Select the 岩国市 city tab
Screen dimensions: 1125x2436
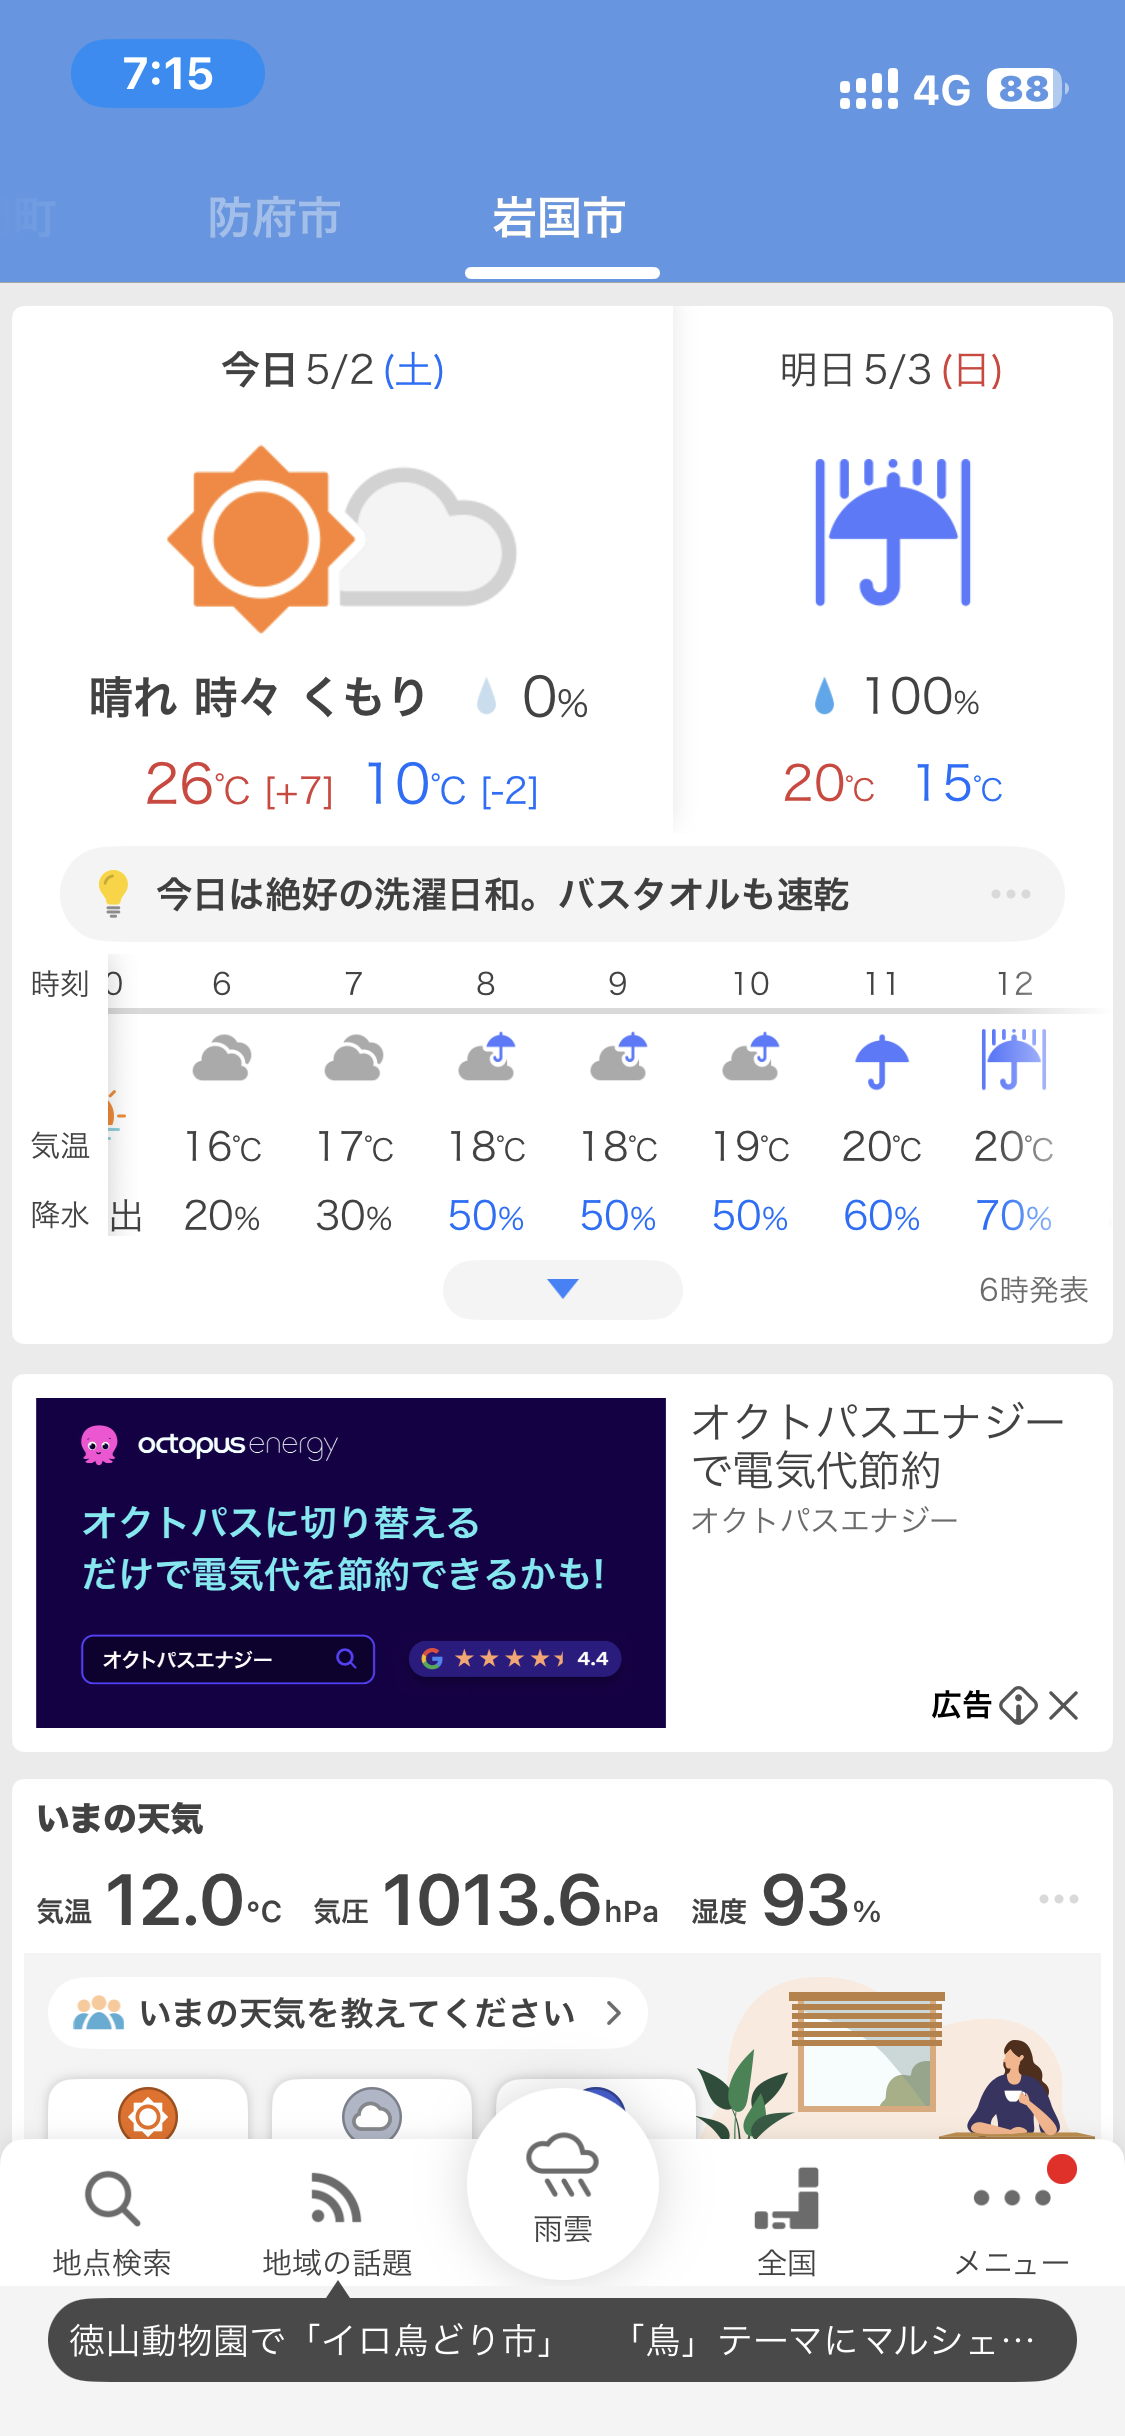559,217
